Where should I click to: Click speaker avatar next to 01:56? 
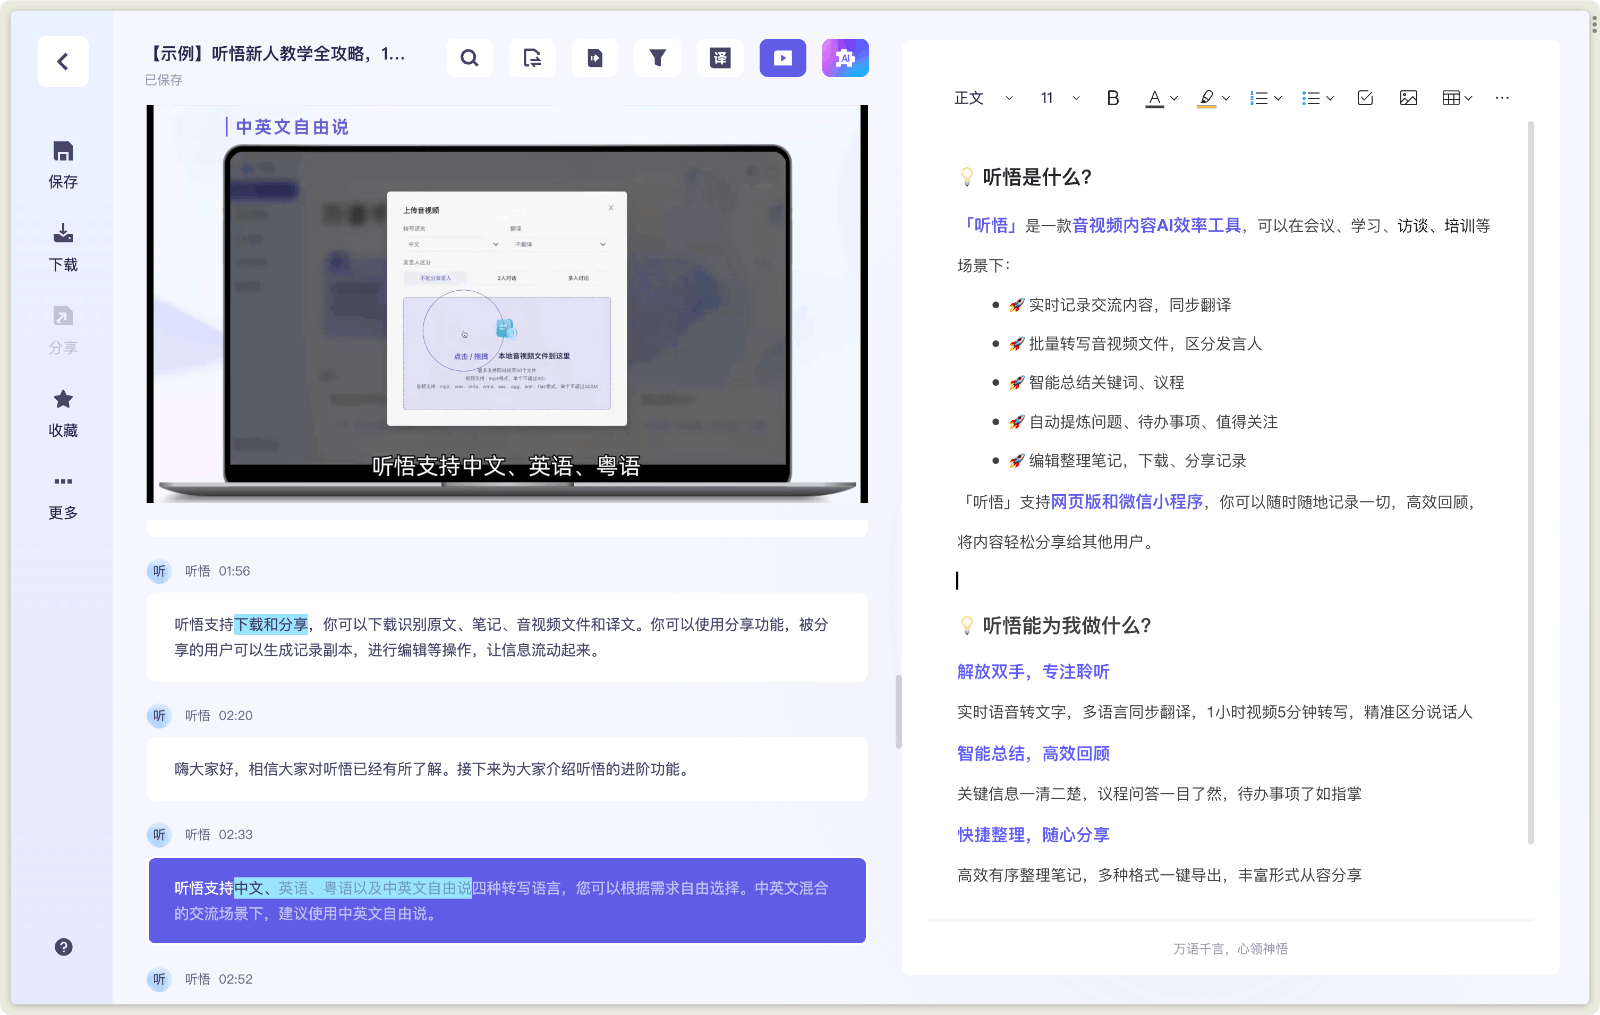(x=159, y=571)
